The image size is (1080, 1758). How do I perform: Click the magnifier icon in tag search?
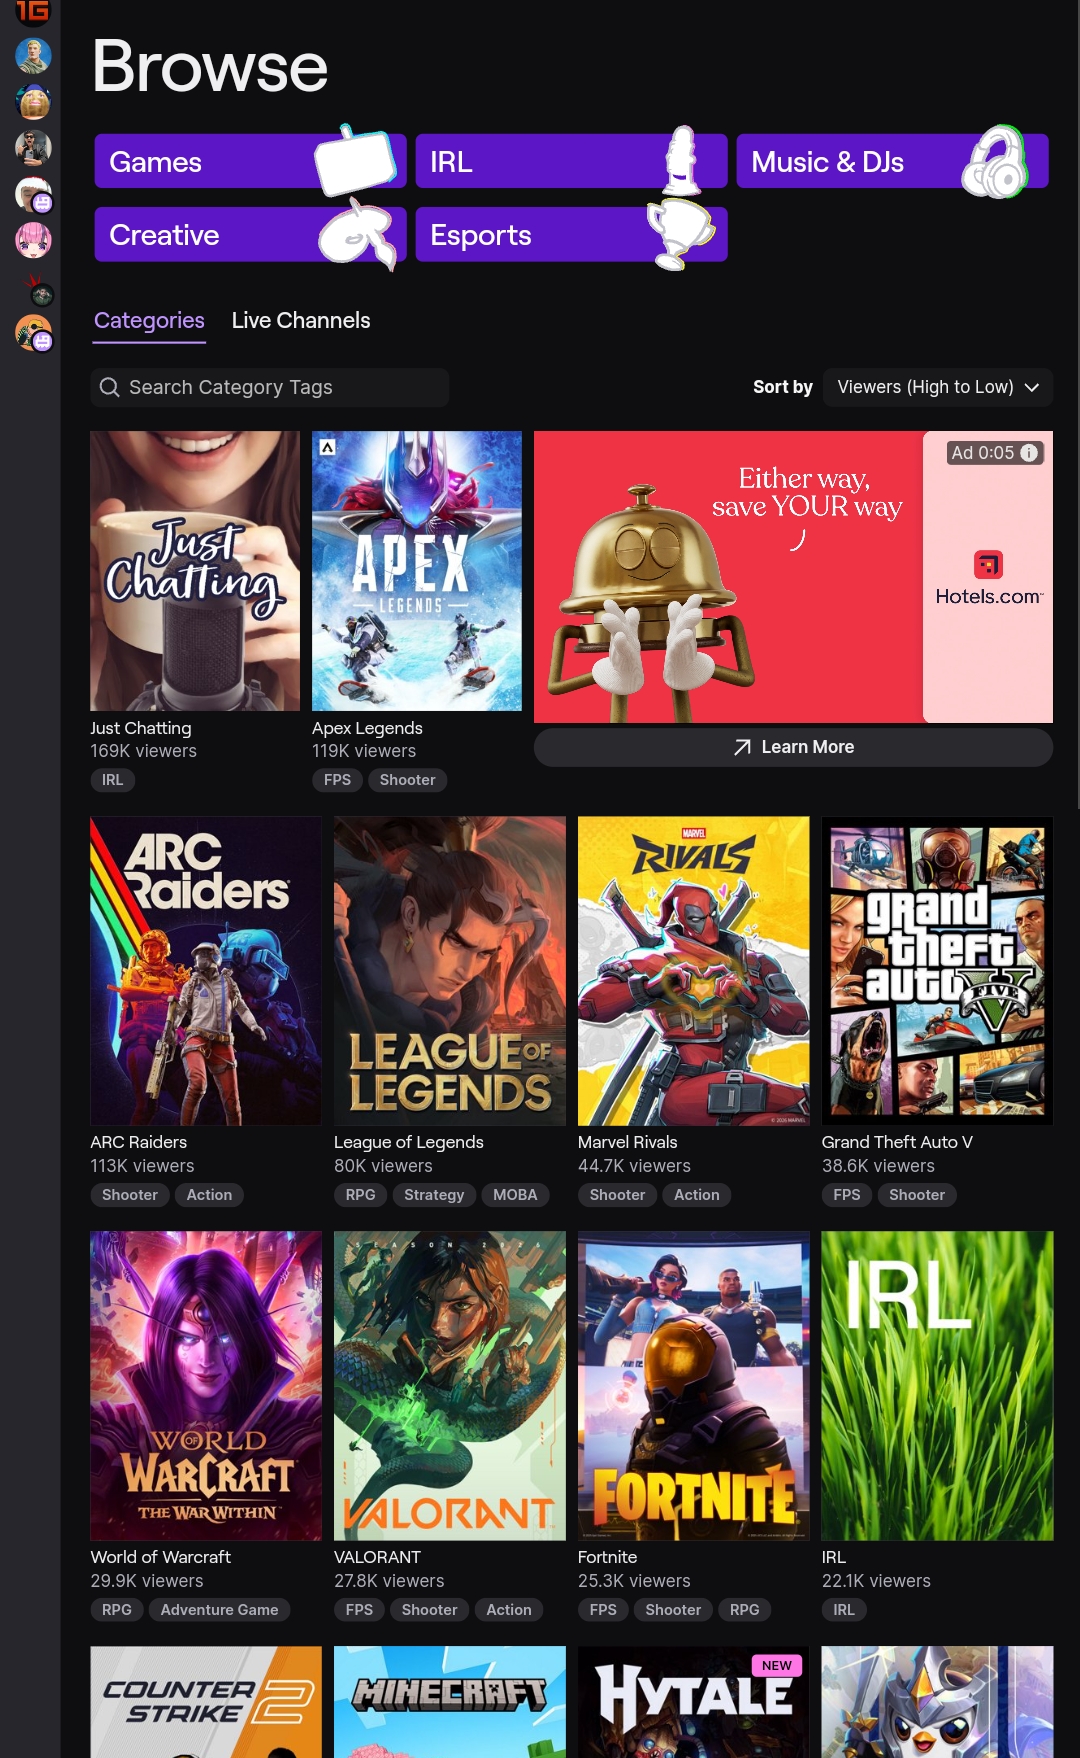[110, 387]
